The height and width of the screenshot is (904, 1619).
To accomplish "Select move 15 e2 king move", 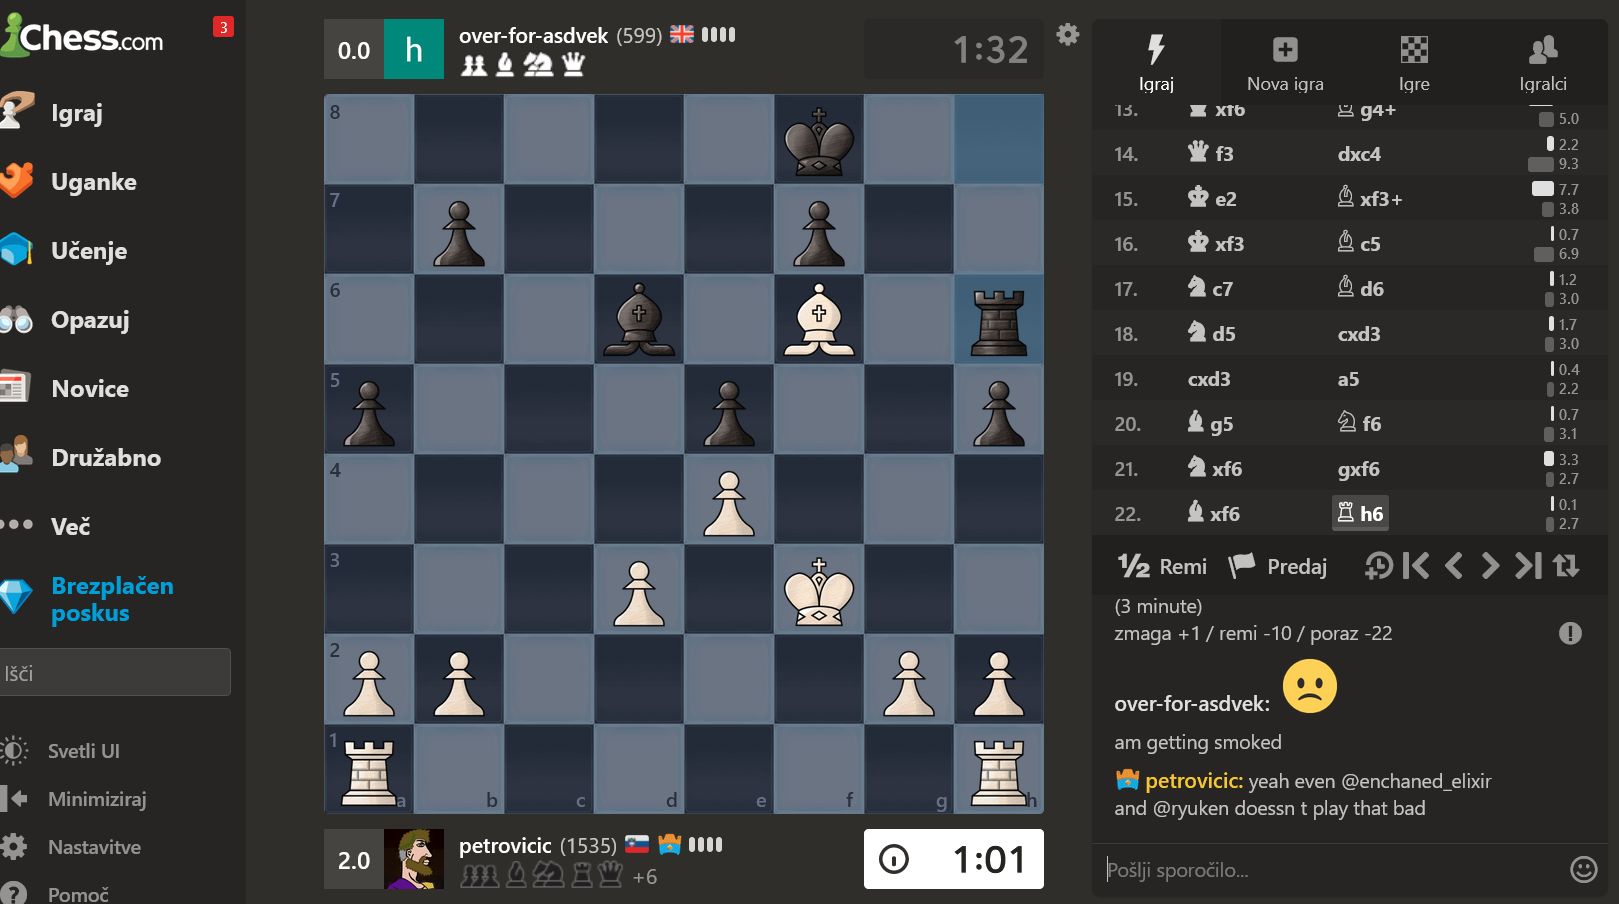I will [1212, 199].
